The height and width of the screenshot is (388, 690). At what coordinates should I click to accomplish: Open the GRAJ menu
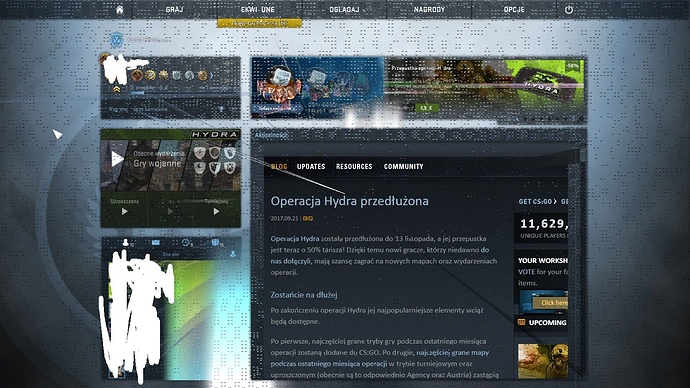click(174, 9)
